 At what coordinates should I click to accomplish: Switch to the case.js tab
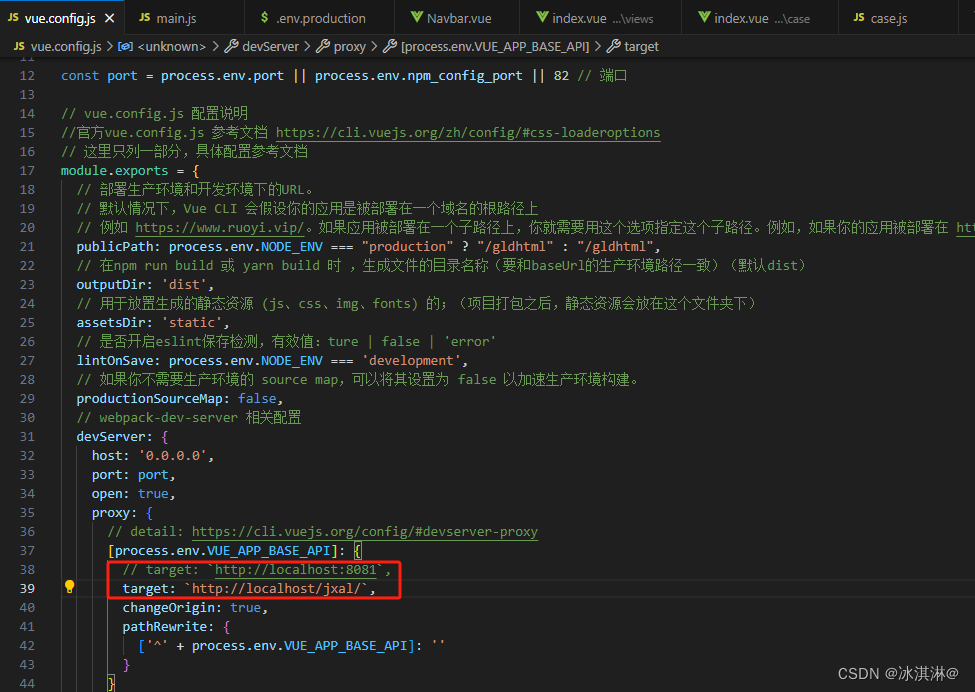pyautogui.click(x=888, y=18)
